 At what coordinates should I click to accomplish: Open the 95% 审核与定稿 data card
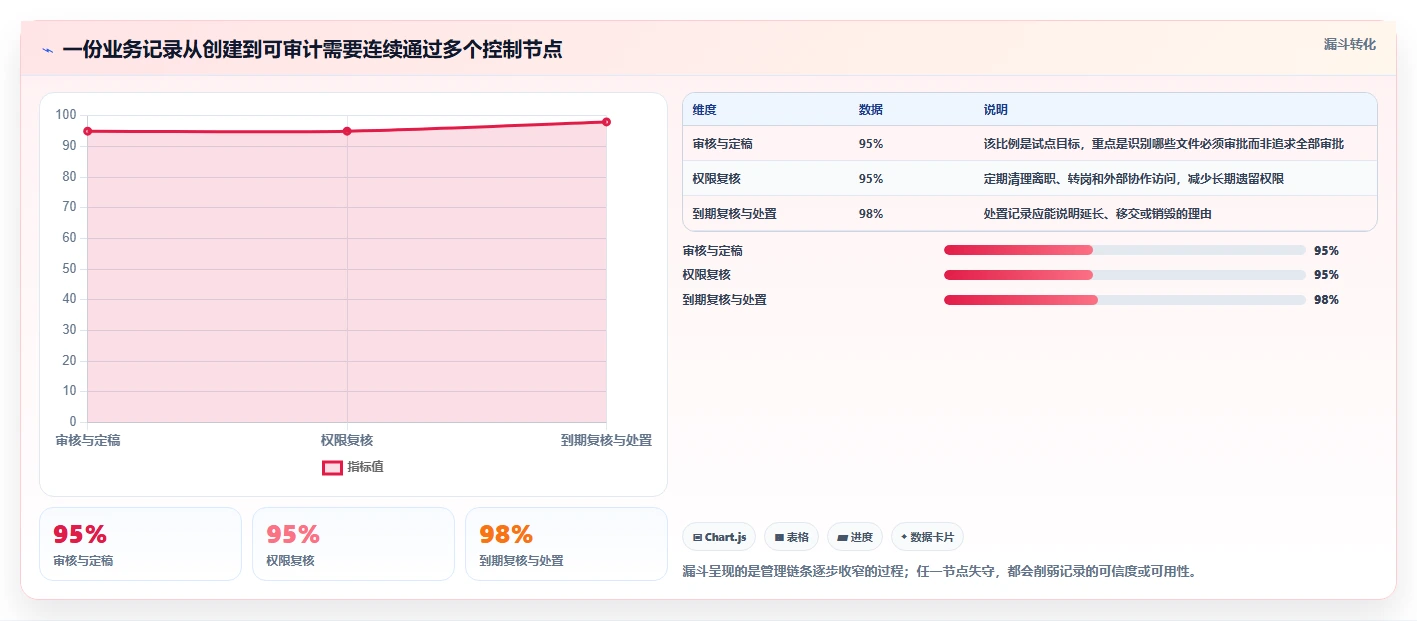[x=141, y=544]
